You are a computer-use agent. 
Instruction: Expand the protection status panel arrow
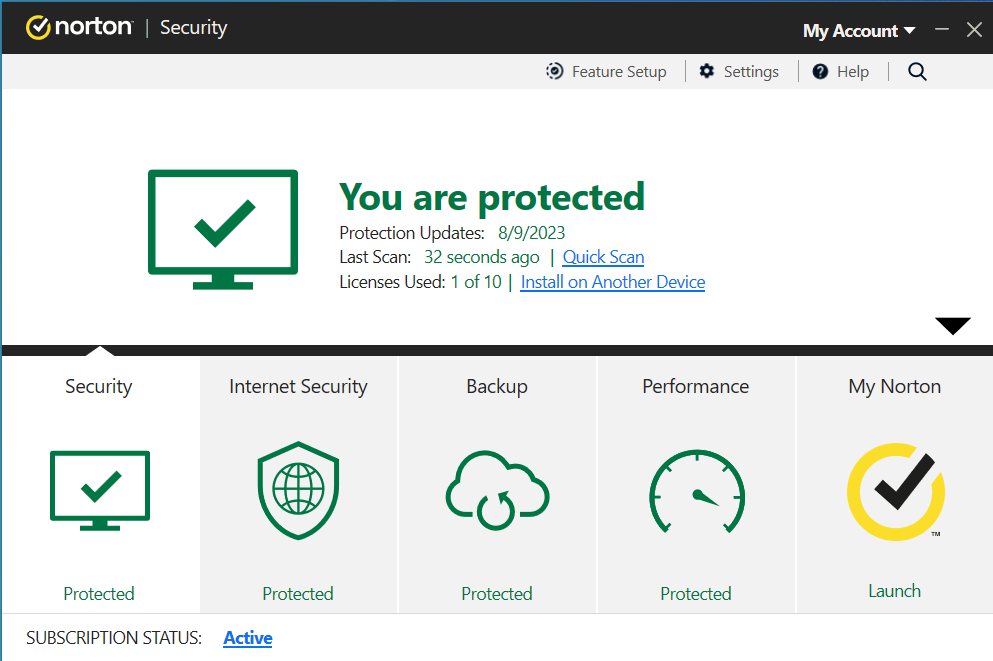coord(951,324)
